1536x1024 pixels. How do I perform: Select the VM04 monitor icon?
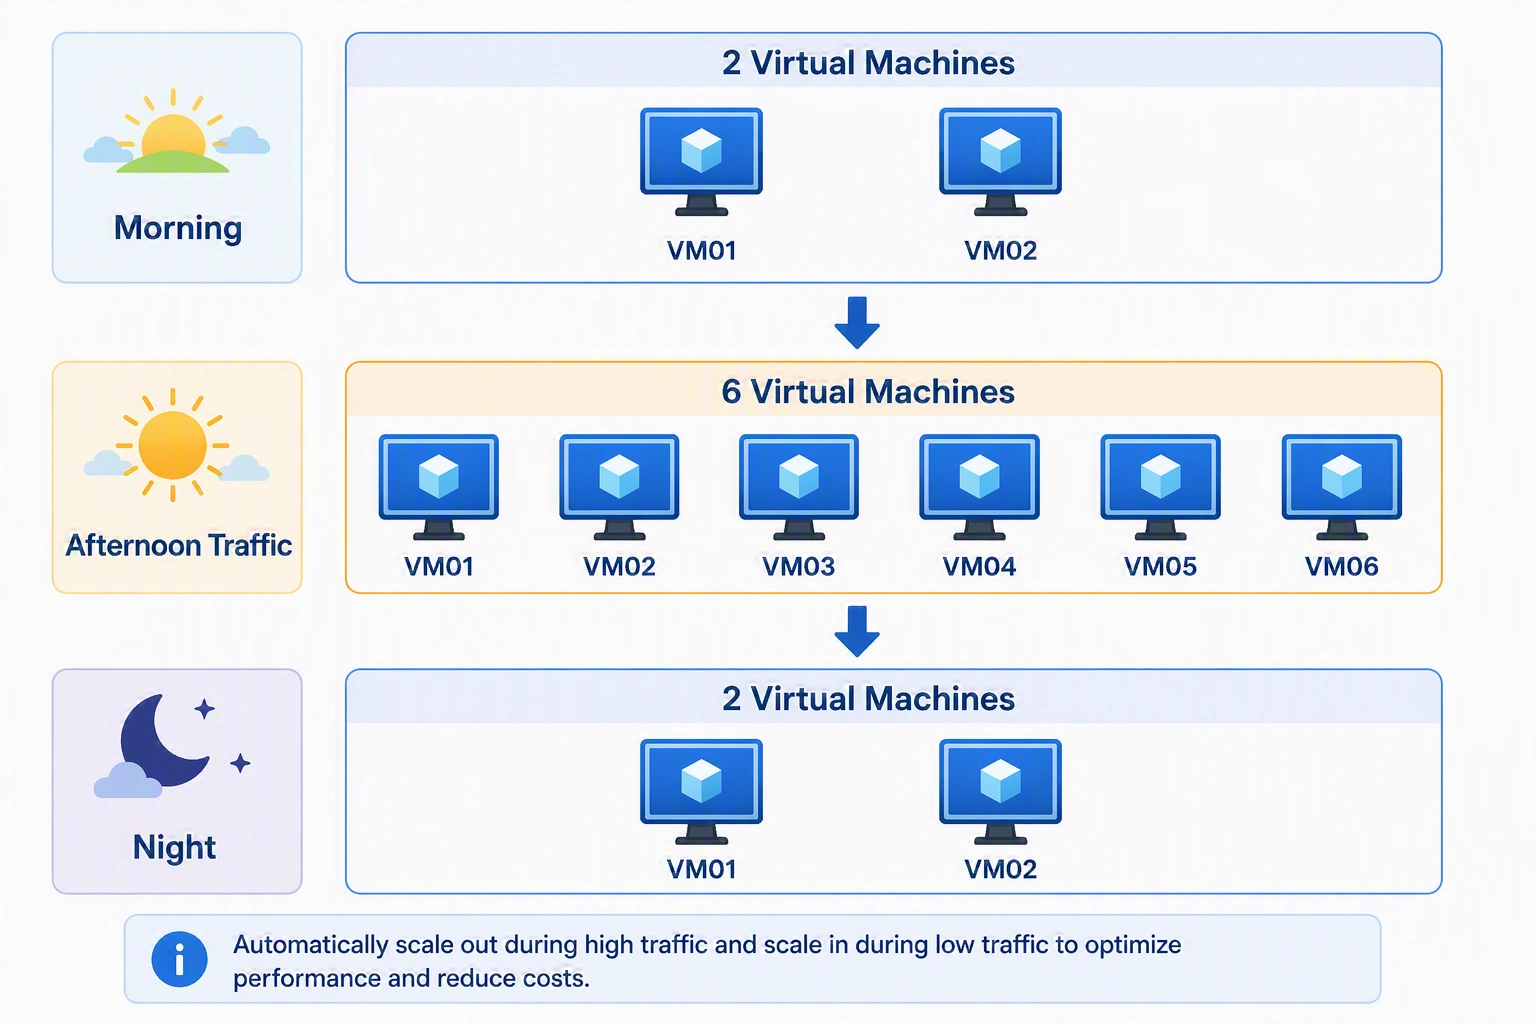pos(980,487)
